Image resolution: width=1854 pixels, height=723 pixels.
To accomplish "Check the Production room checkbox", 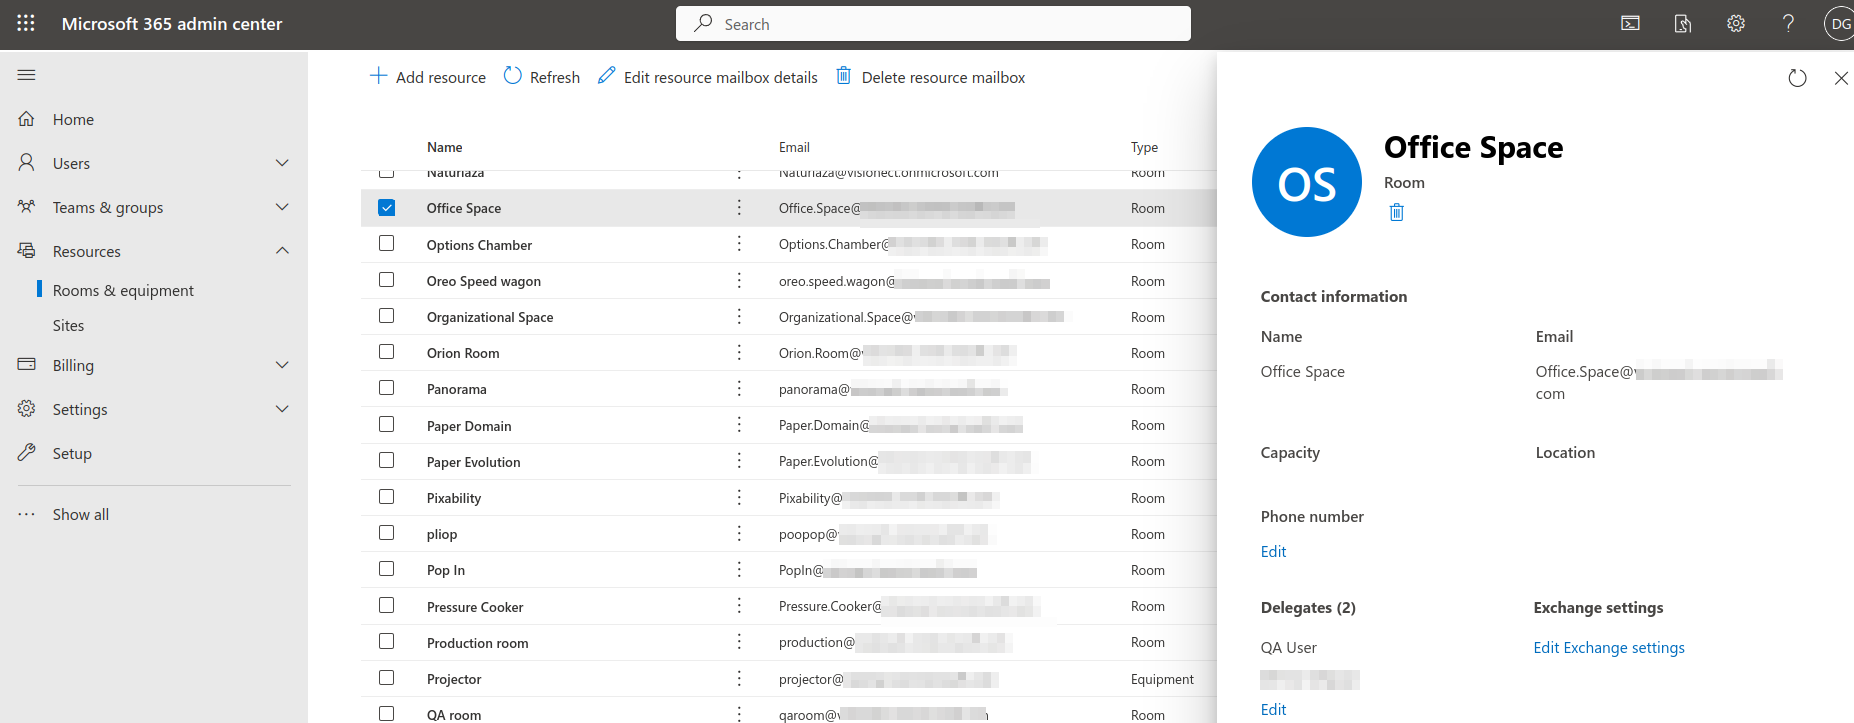I will [387, 642].
